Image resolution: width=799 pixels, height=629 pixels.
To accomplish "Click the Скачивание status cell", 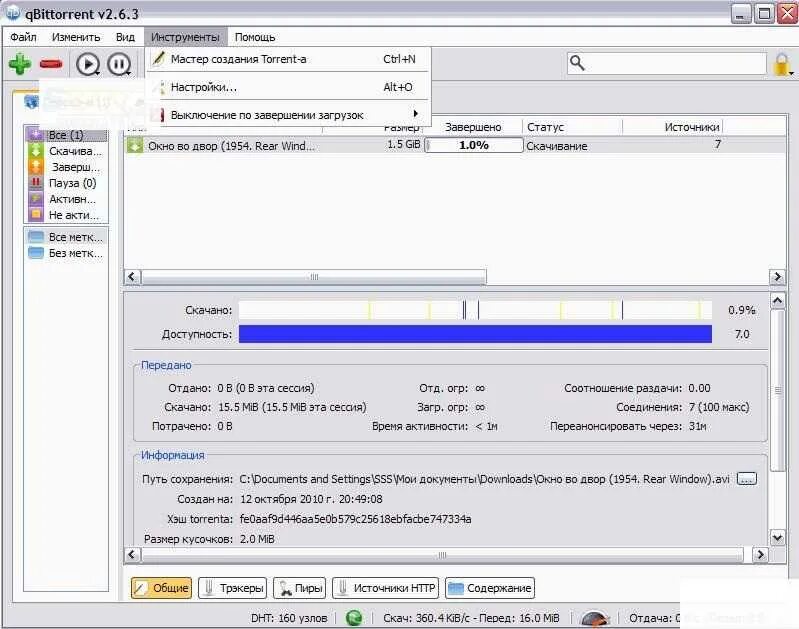I will click(557, 146).
